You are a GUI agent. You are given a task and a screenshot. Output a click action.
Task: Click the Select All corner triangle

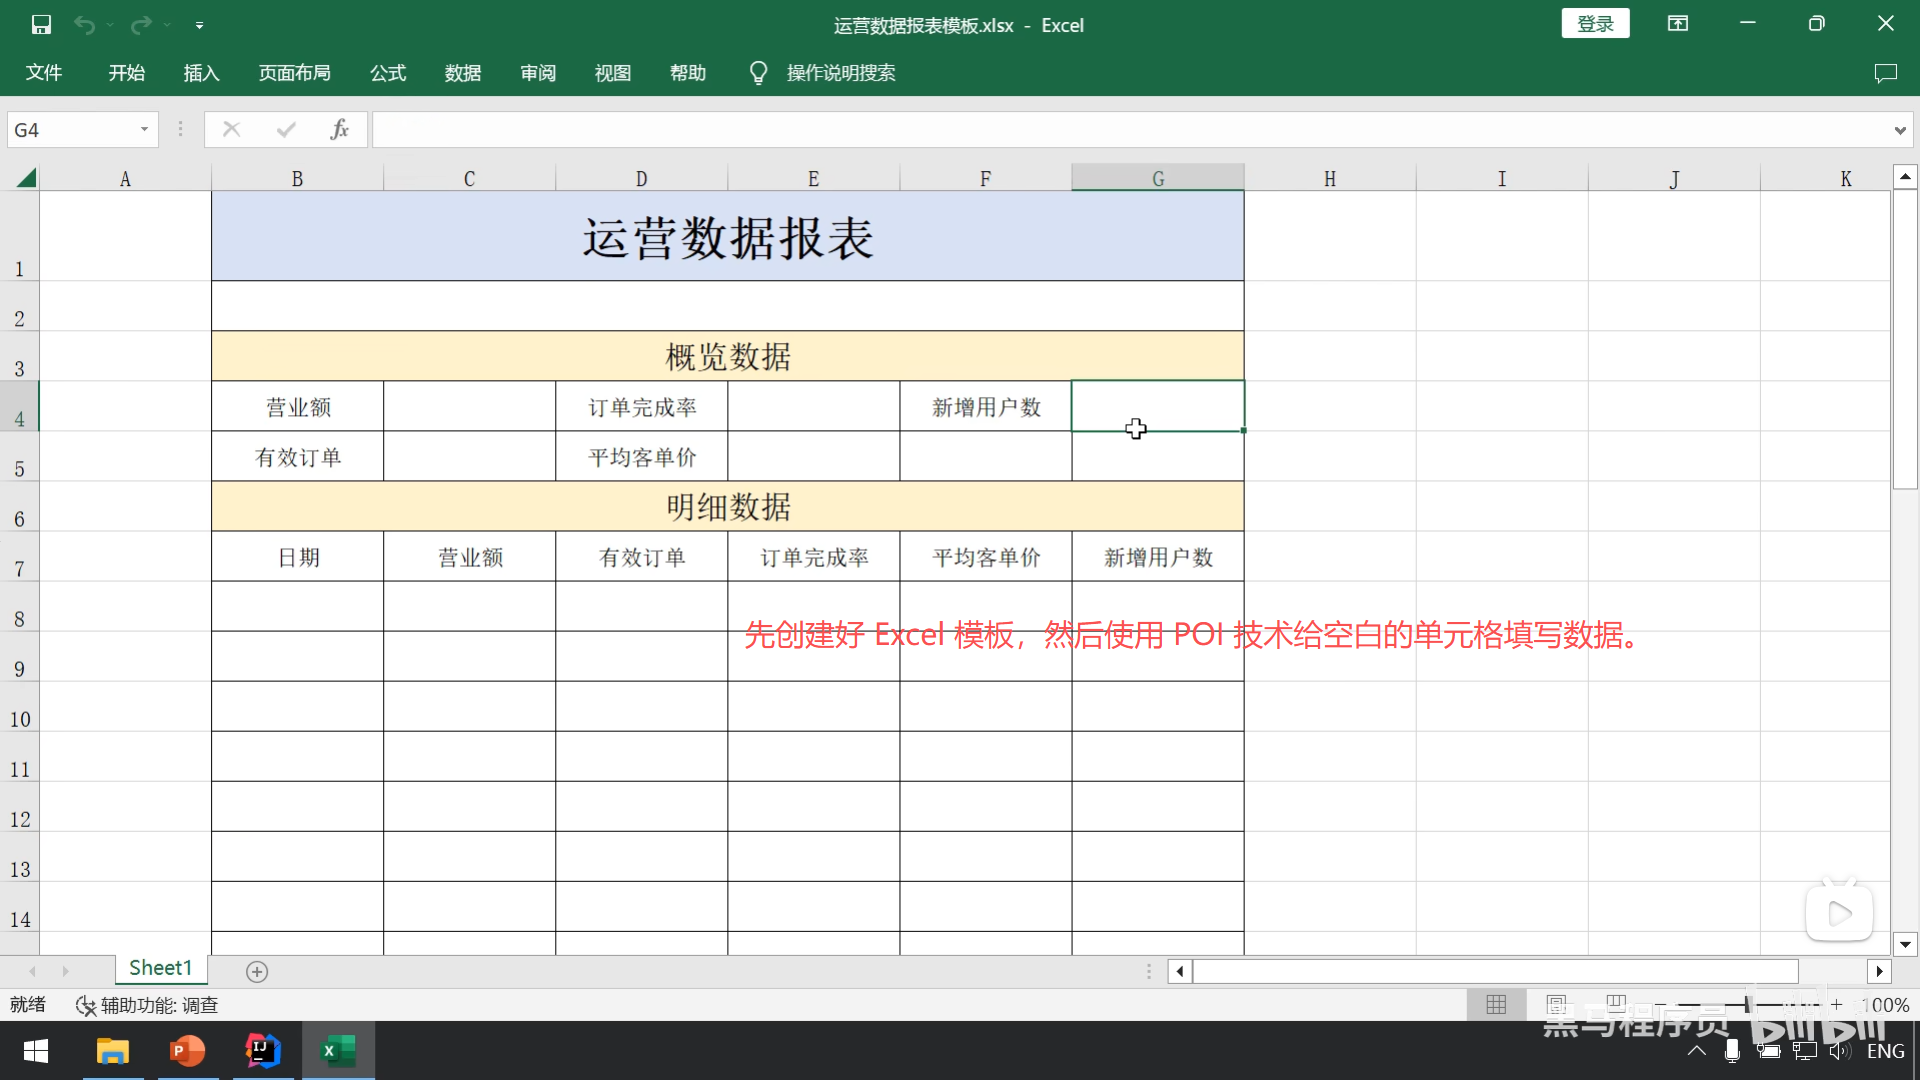[x=26, y=179]
